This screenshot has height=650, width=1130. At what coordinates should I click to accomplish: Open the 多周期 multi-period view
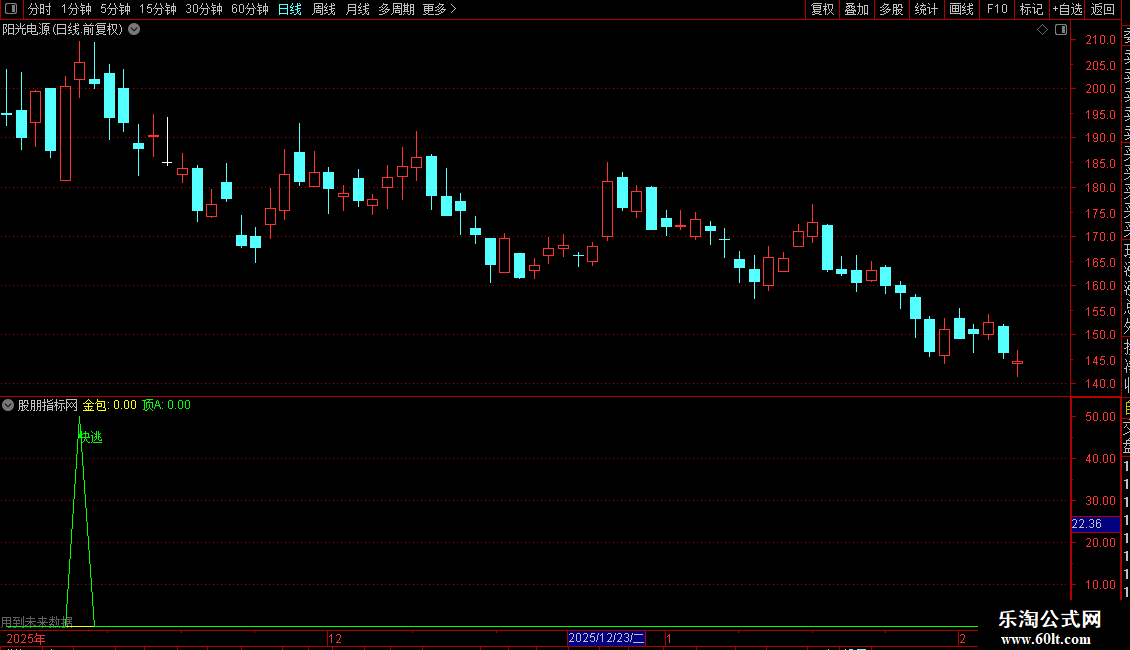click(396, 9)
